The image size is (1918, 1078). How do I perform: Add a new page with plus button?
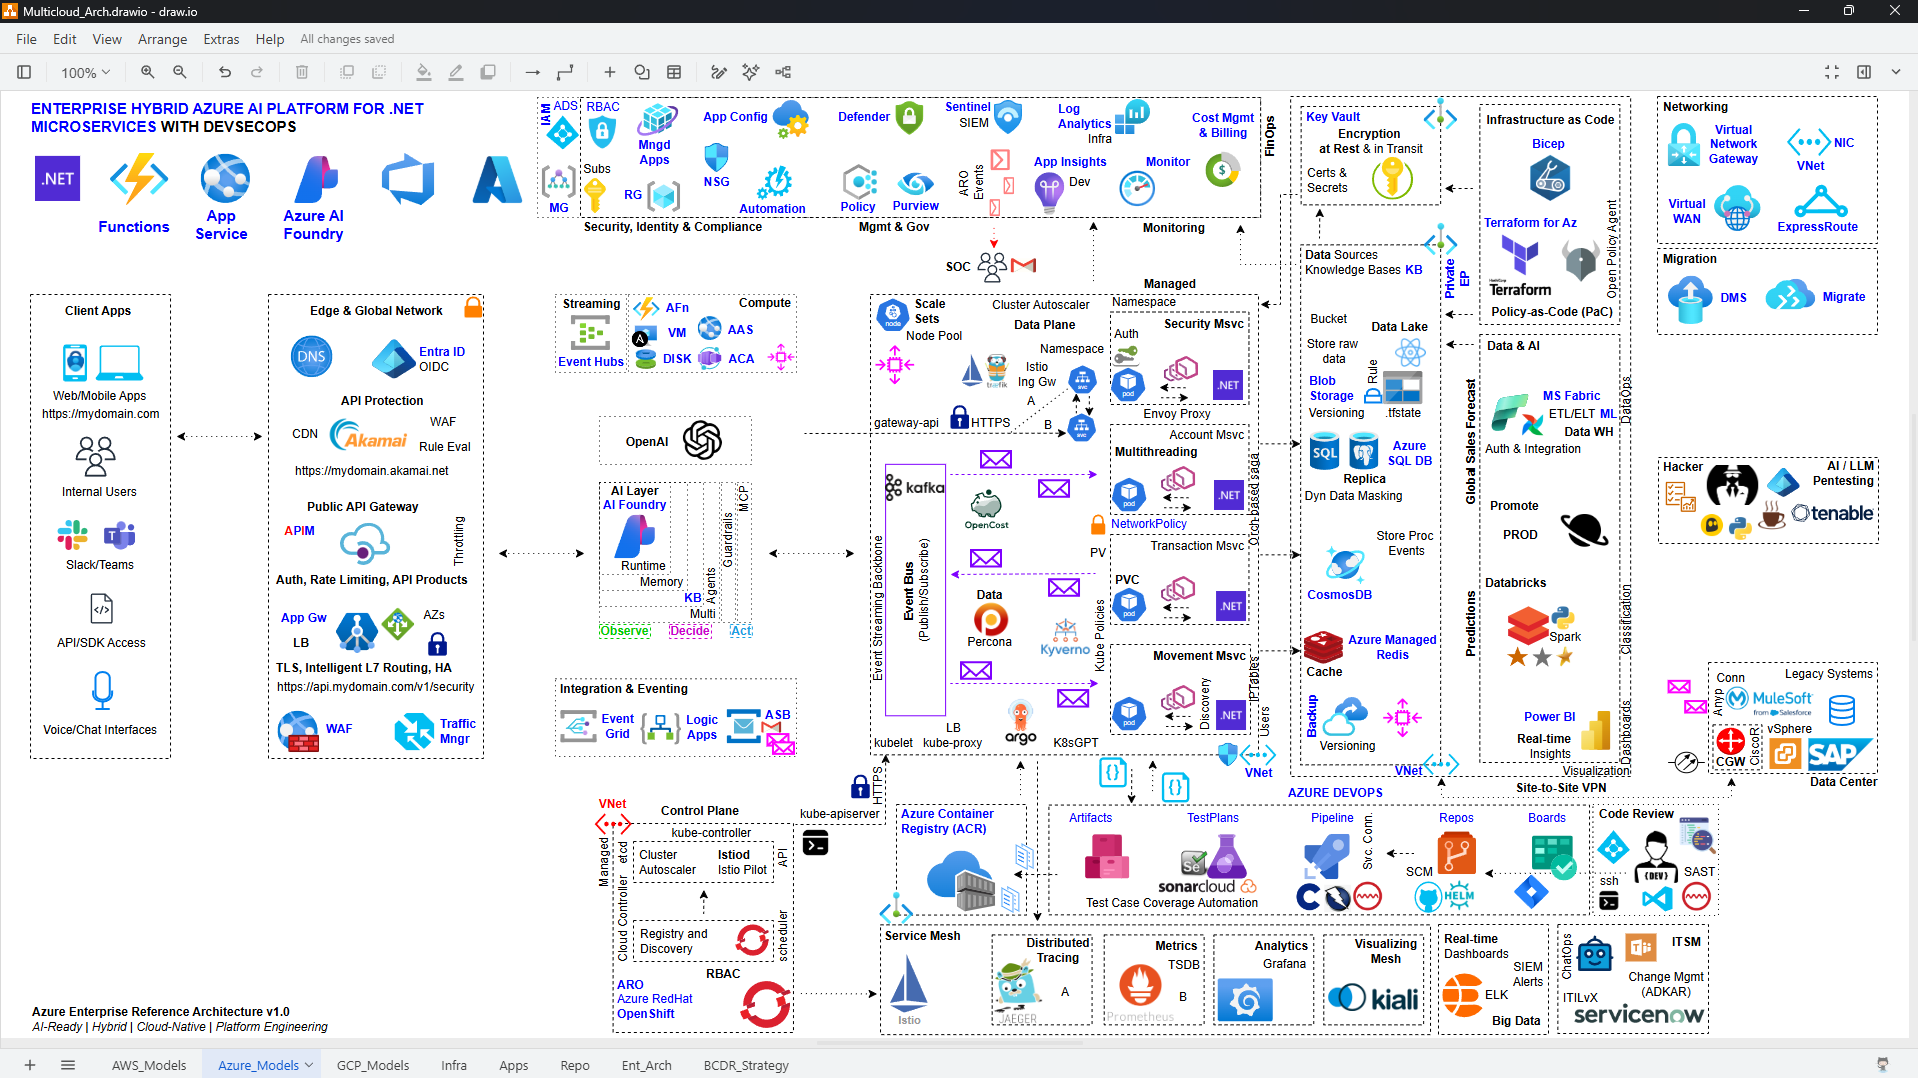pos(30,1065)
